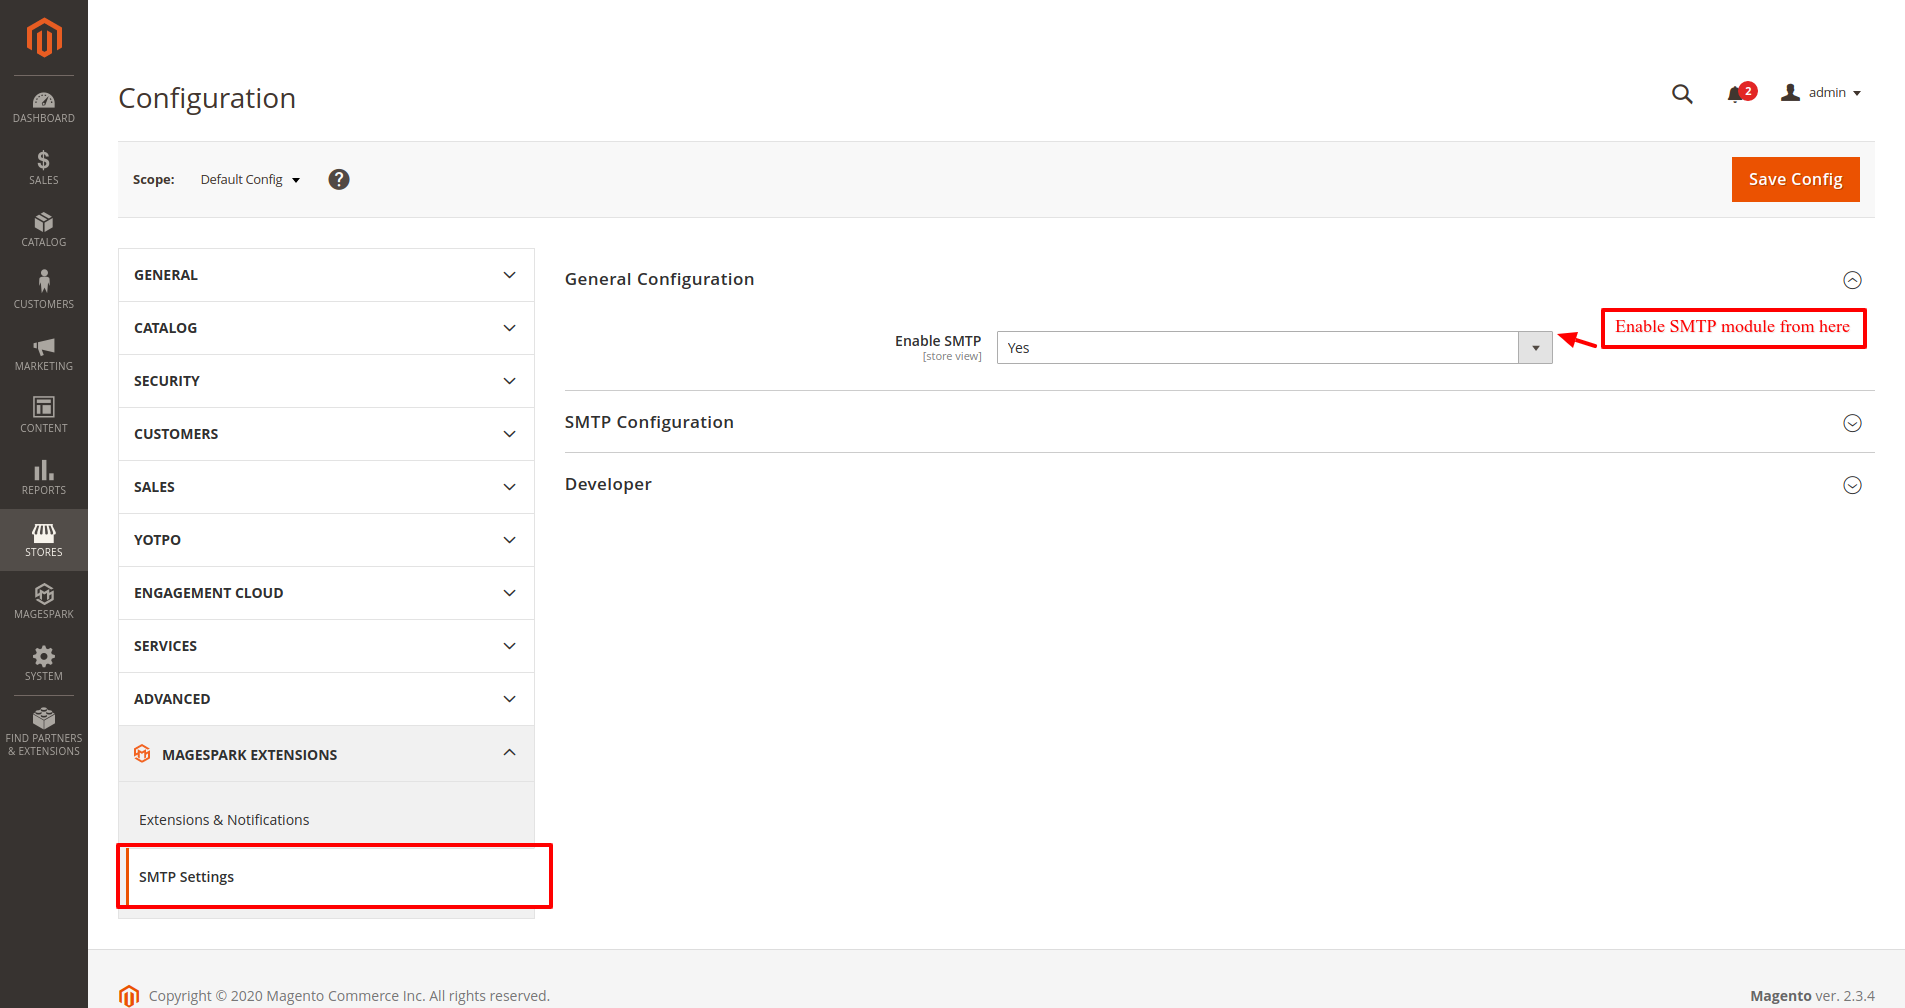The height and width of the screenshot is (1008, 1905).
Task: Click the scope help question mark icon
Action: [339, 179]
